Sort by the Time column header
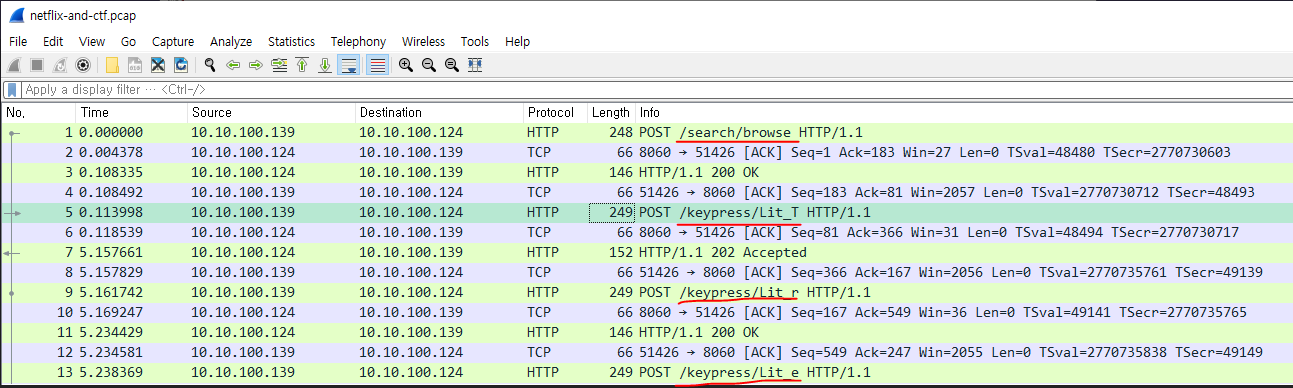 click(x=131, y=113)
